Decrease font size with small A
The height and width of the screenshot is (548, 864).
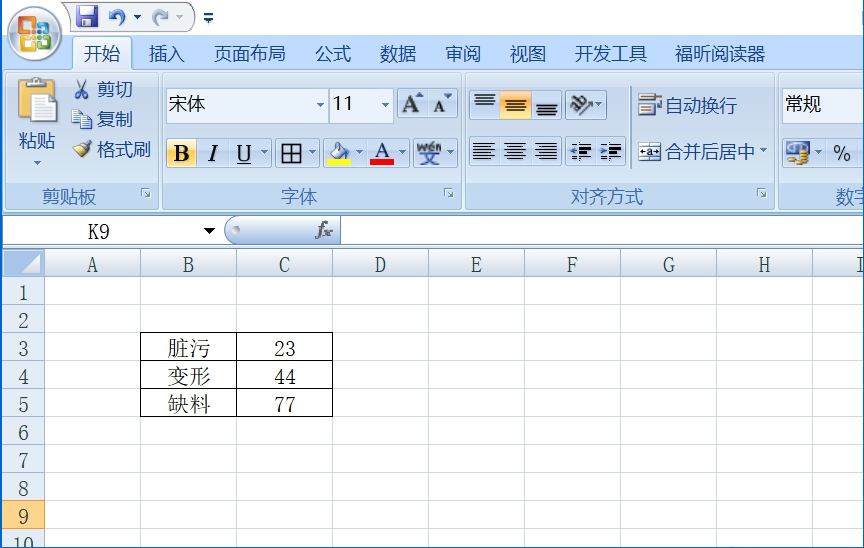(x=442, y=104)
